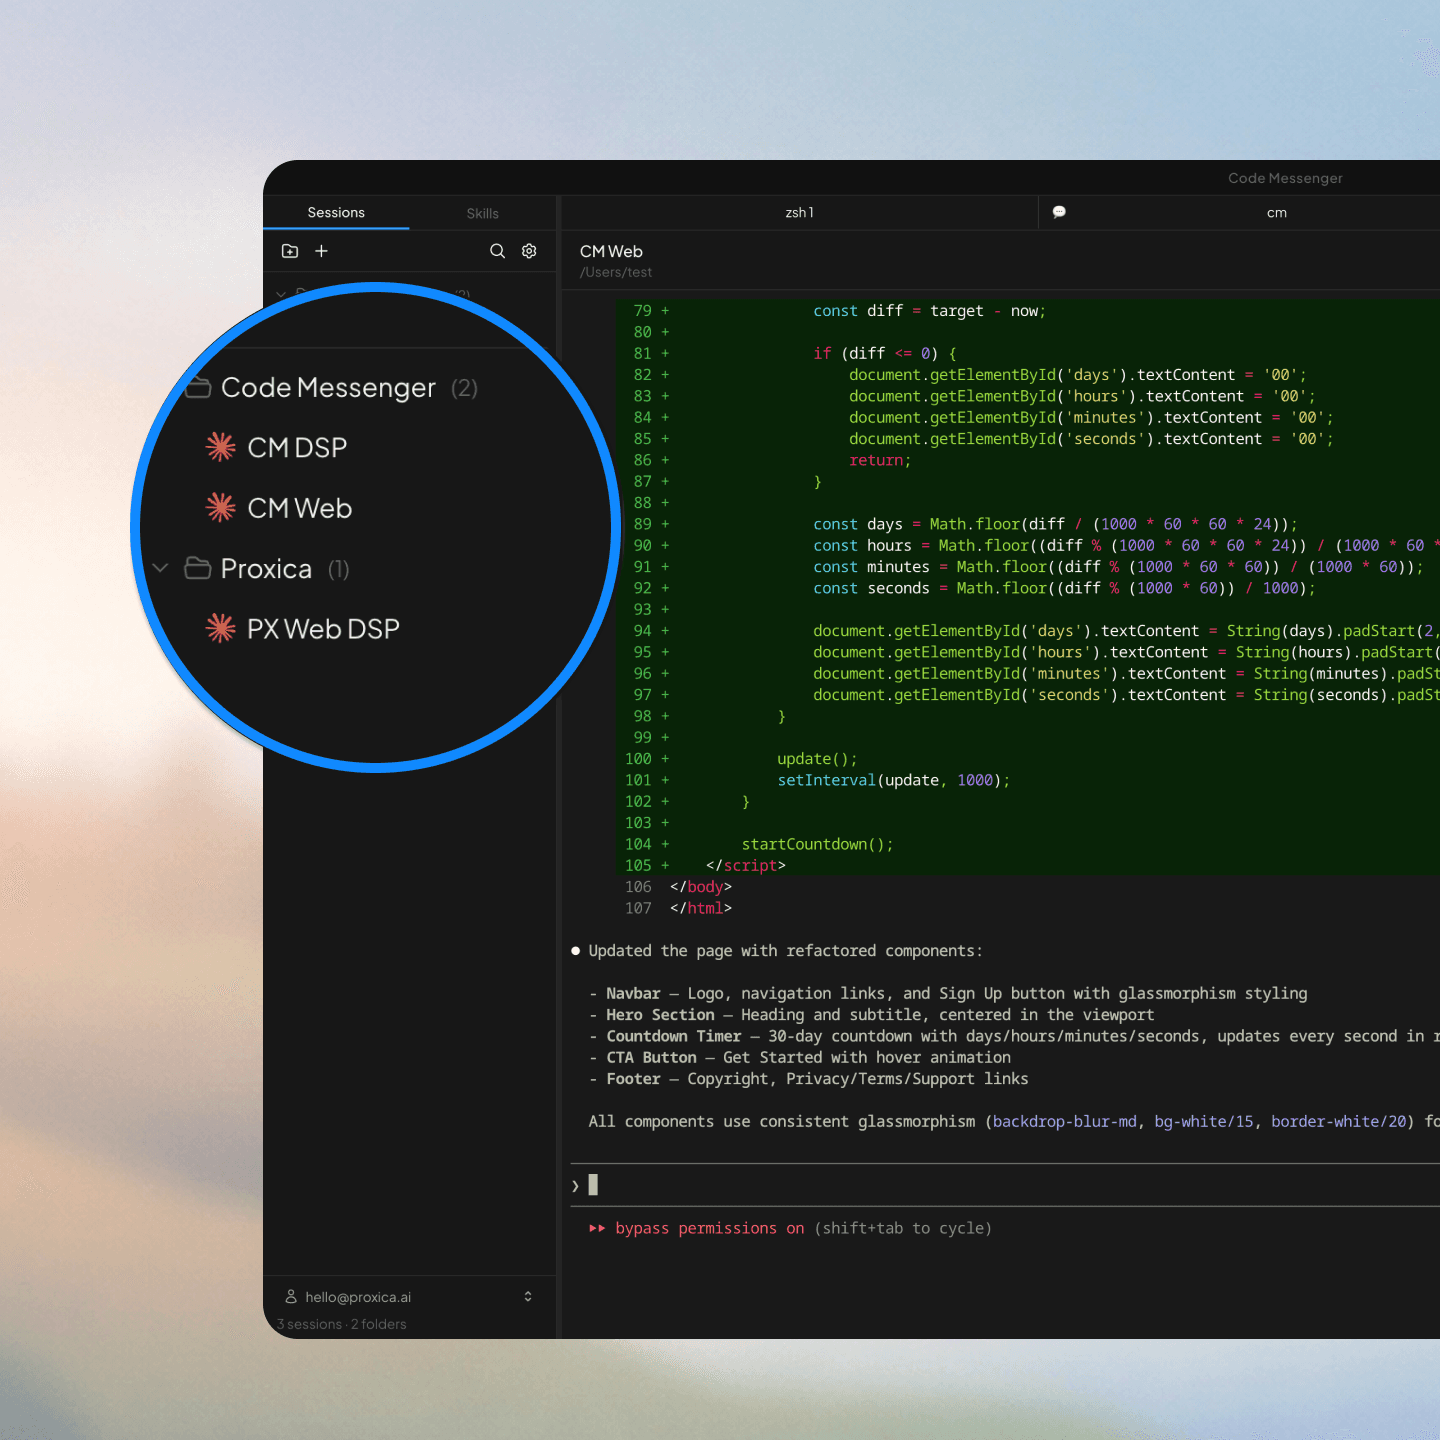This screenshot has height=1440, width=1440.
Task: Select the PX Web DSP session
Action: 323,628
